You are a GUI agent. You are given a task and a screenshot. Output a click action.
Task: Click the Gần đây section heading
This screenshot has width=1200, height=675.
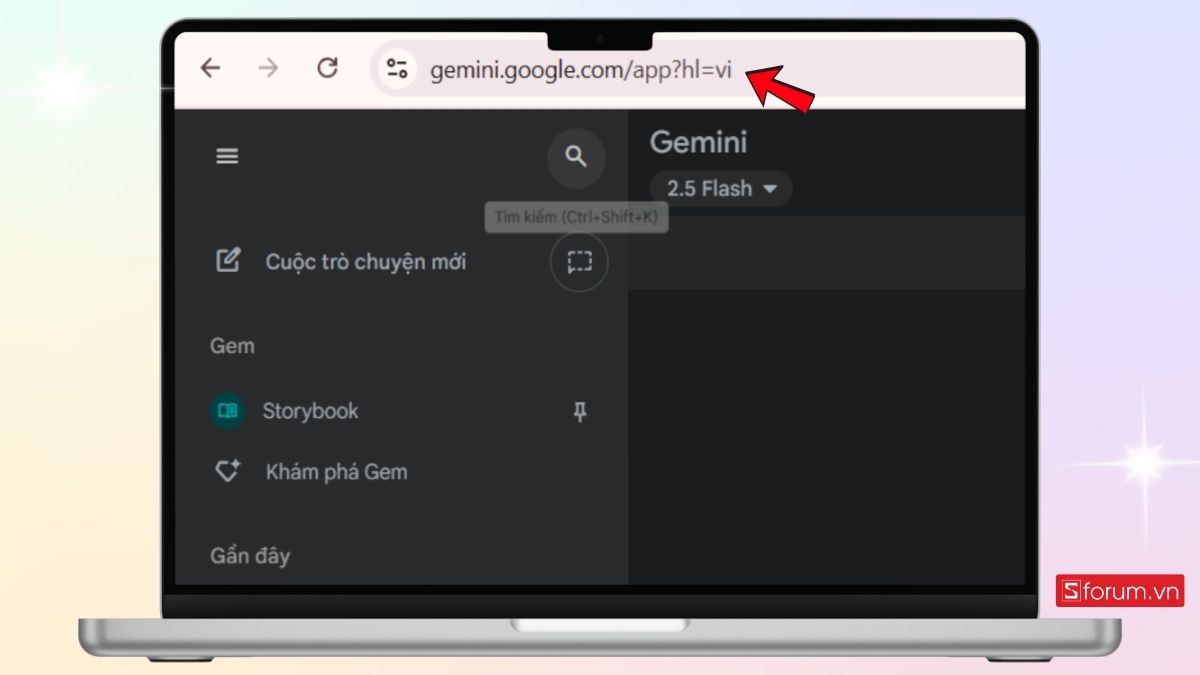(x=250, y=556)
